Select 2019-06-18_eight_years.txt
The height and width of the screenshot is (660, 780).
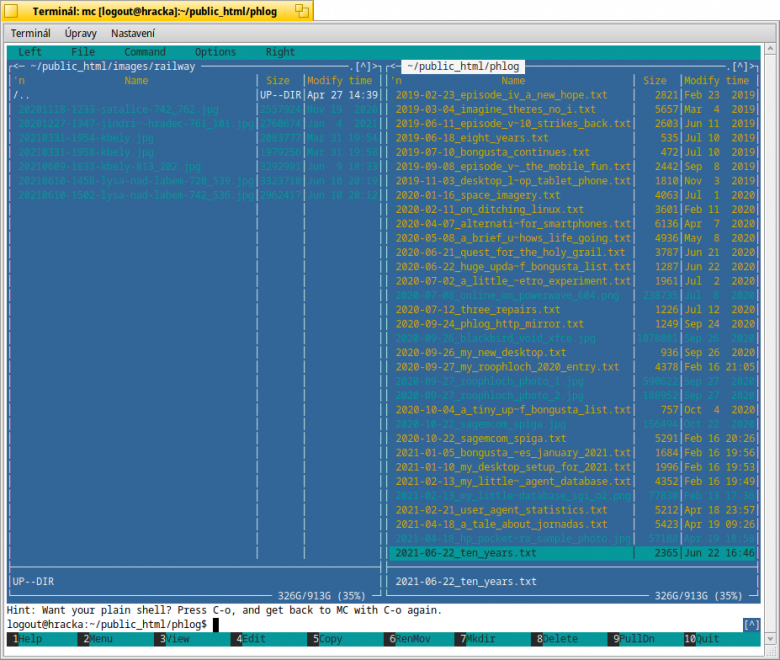click(572, 138)
